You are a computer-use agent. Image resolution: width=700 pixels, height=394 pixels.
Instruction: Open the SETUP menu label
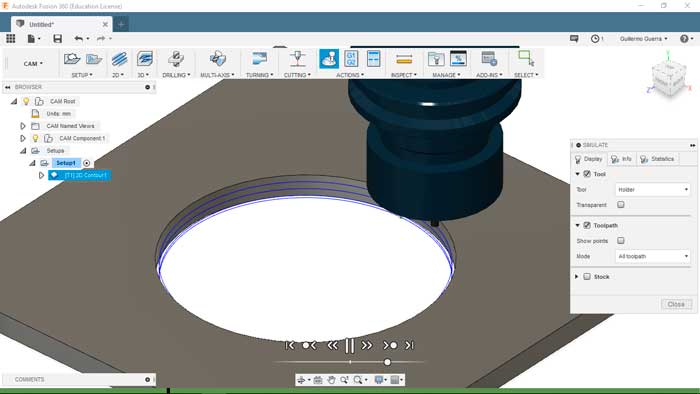(82, 75)
